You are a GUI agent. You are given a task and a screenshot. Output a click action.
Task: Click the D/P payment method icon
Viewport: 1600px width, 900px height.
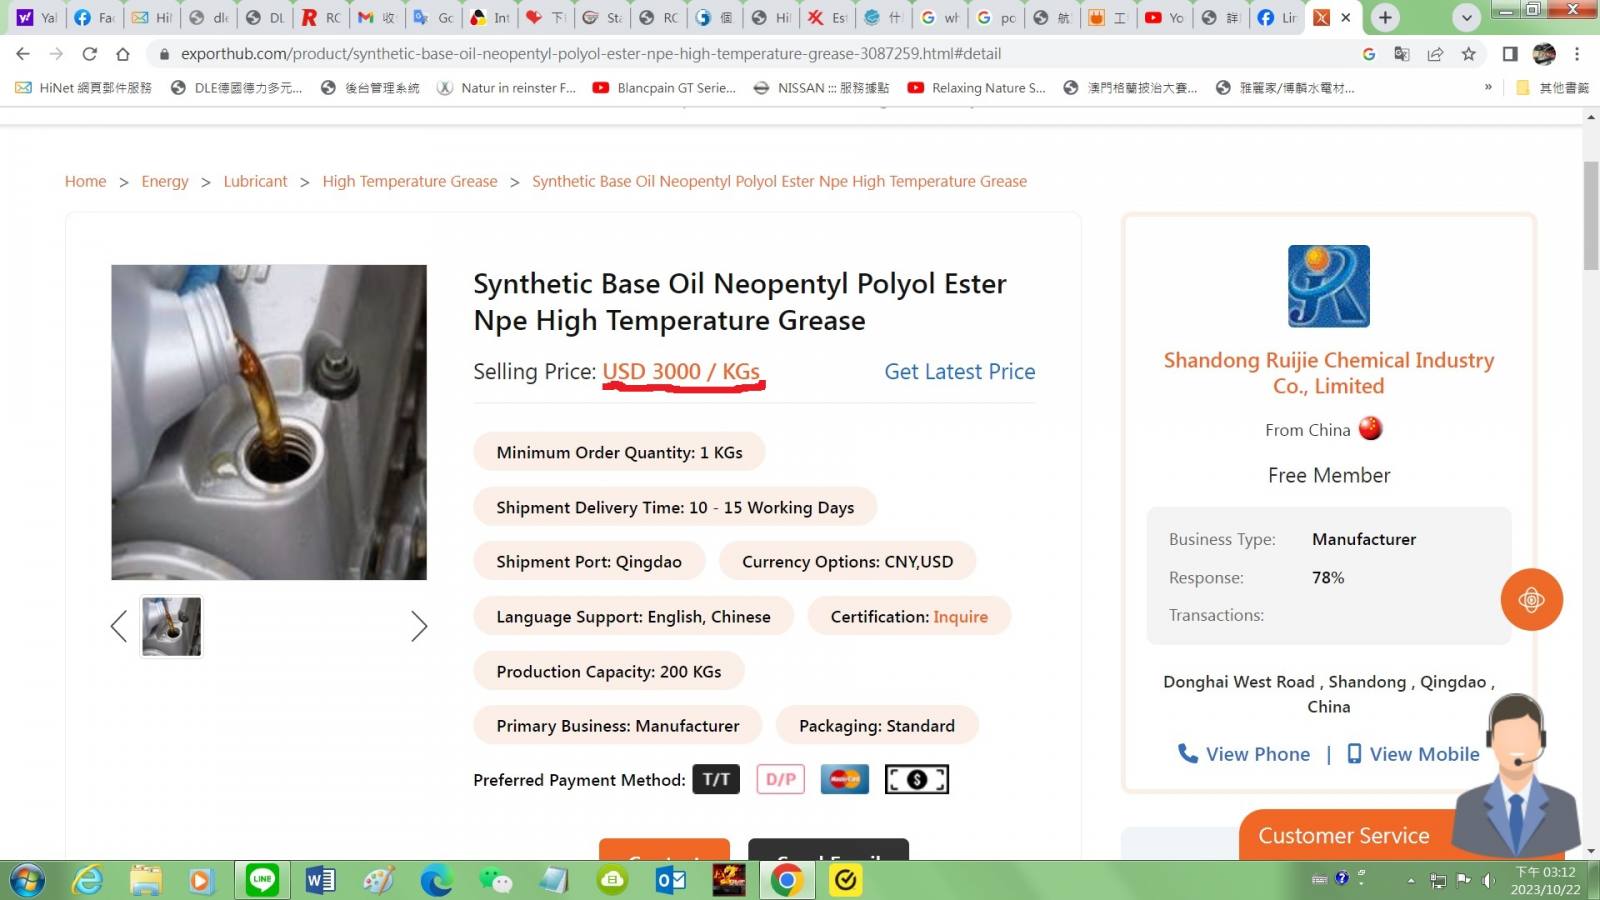tap(780, 779)
